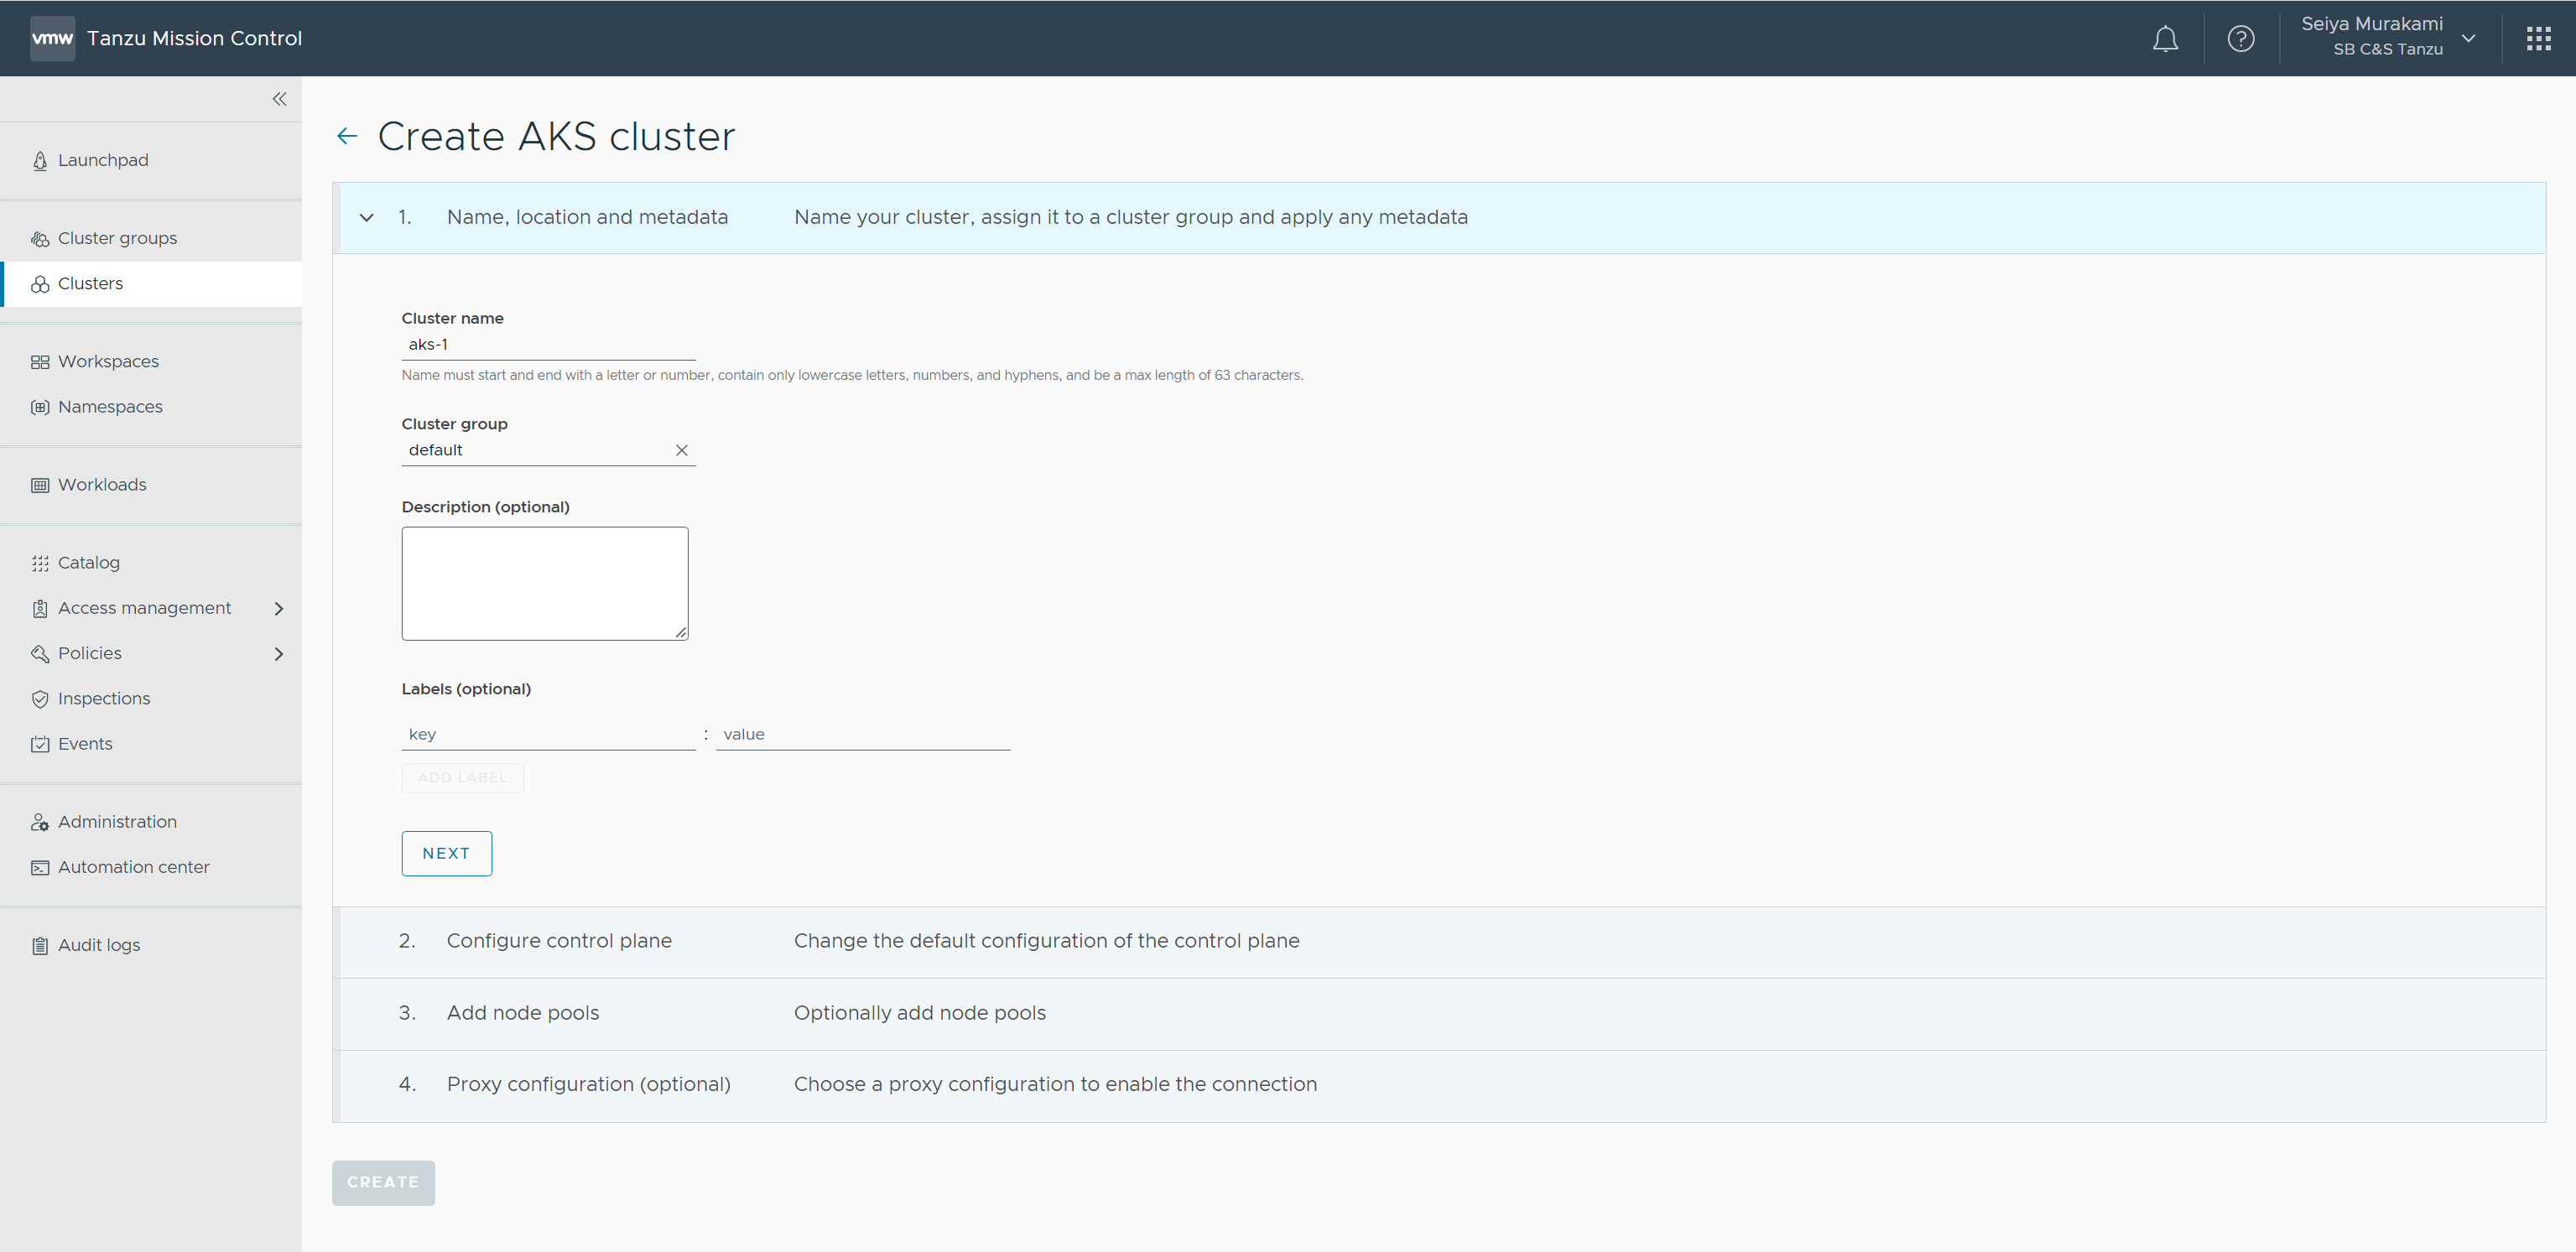Click the notifications bell icon
The height and width of the screenshot is (1252, 2576).
coord(2165,39)
